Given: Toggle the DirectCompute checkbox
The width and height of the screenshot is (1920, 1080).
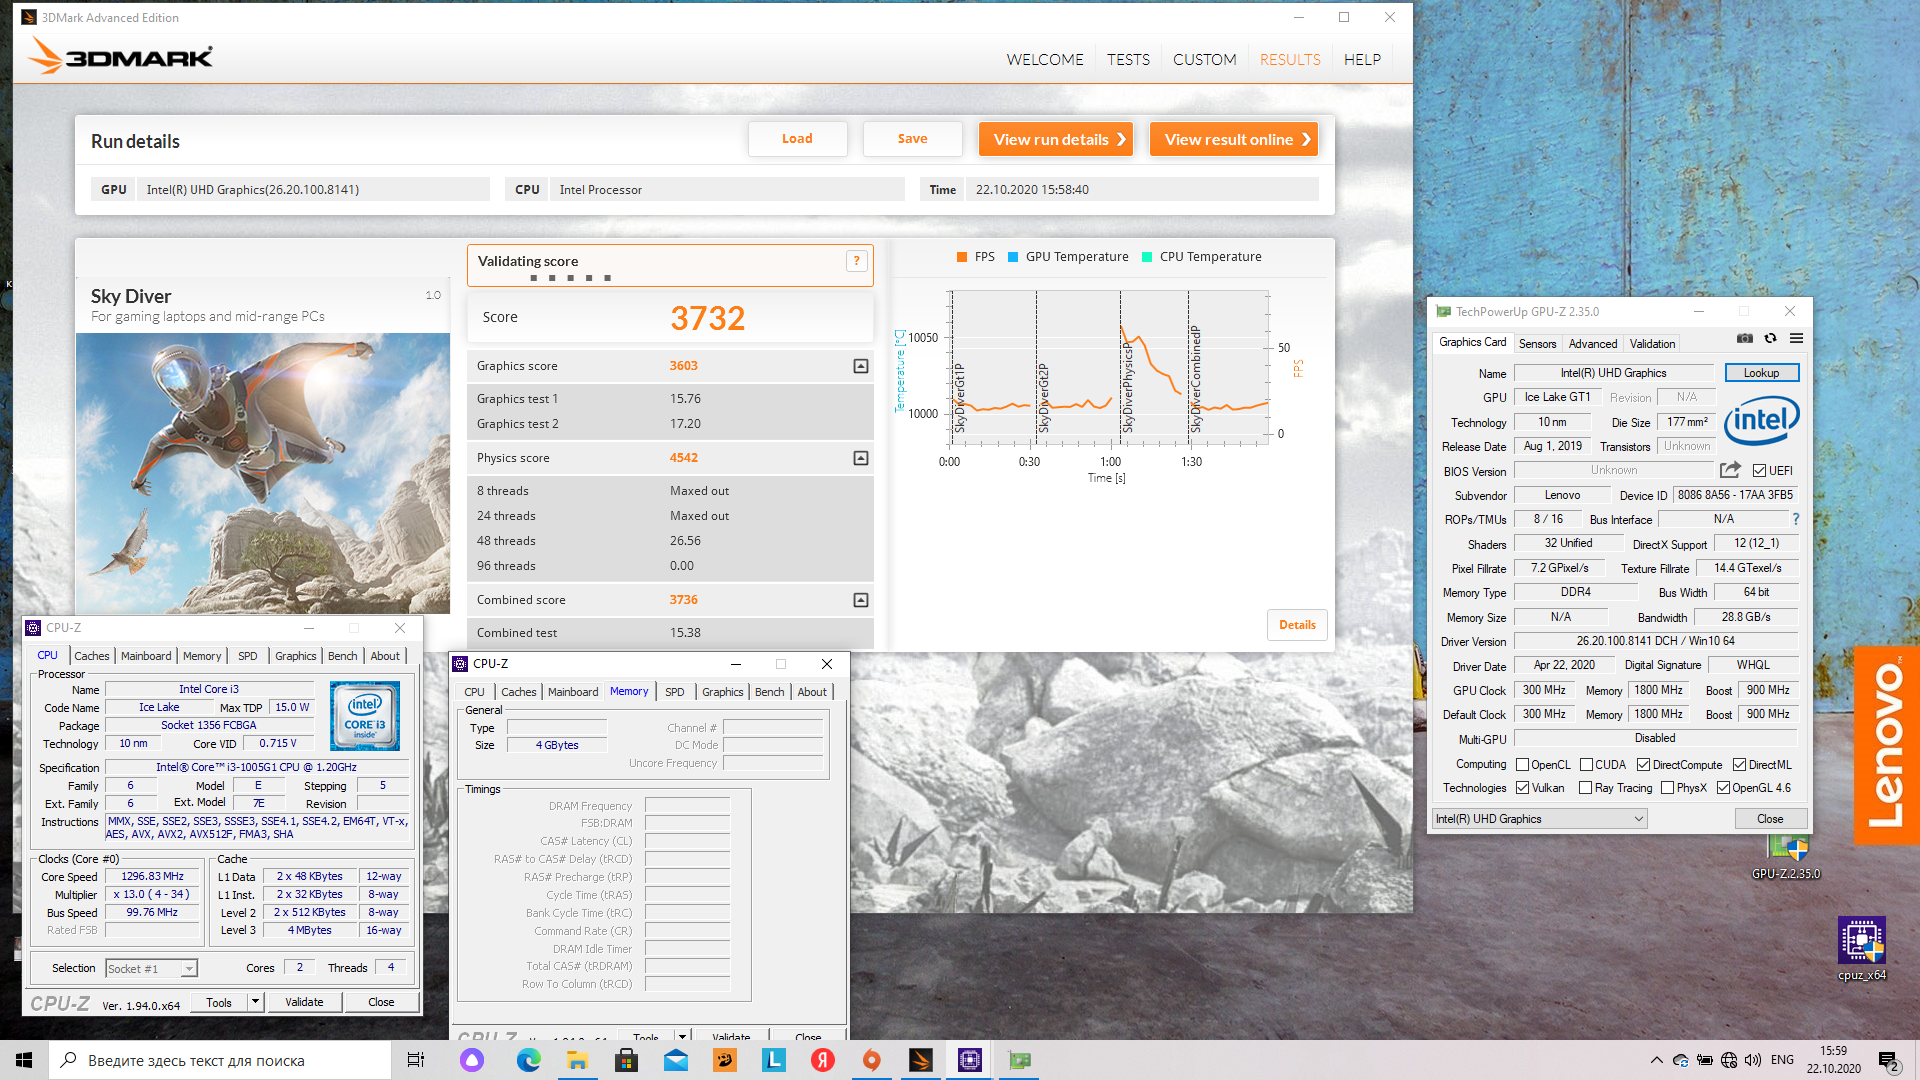Looking at the screenshot, I should click(x=1643, y=765).
